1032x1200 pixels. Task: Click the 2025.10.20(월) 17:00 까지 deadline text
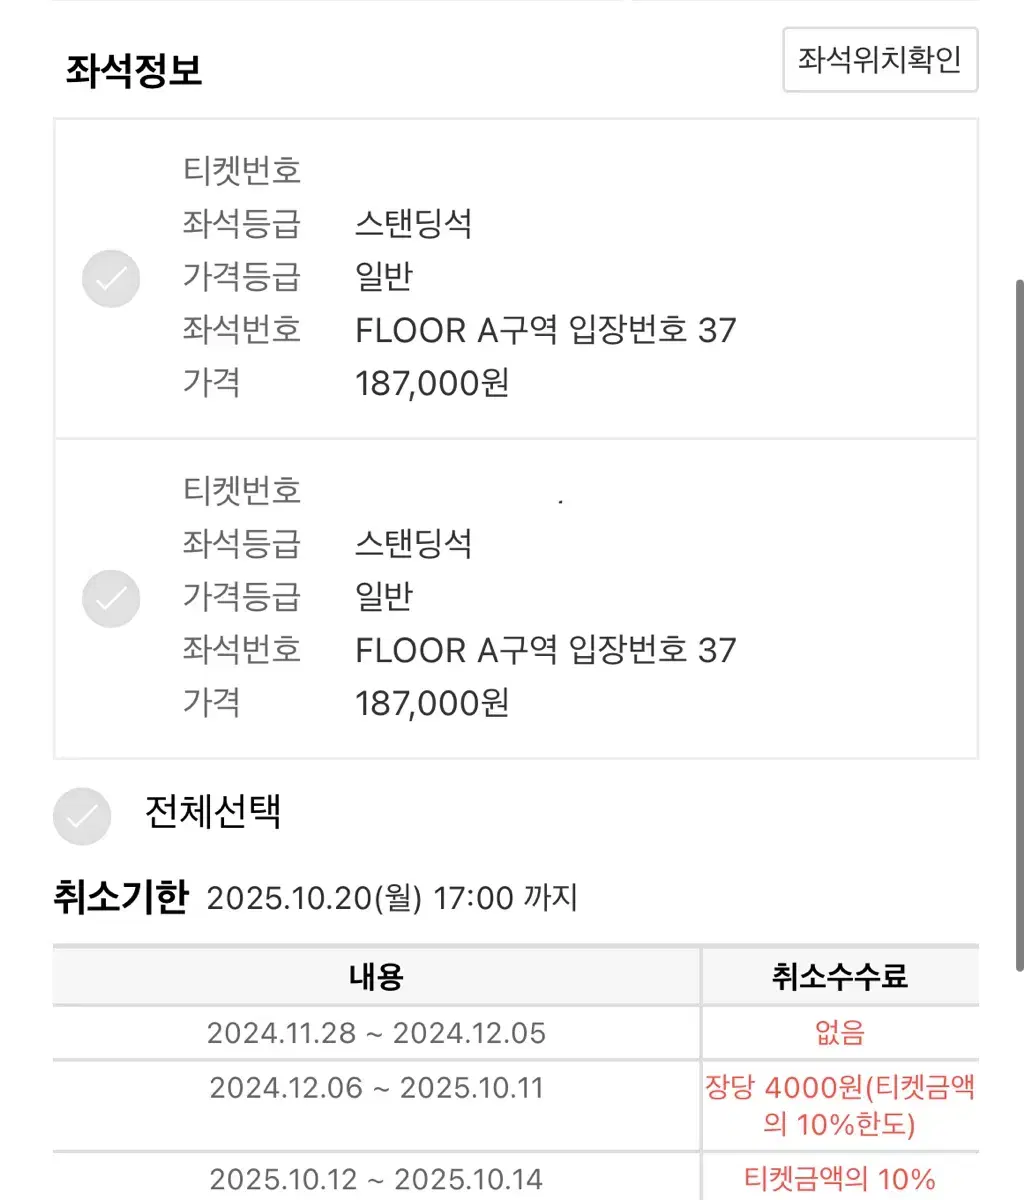[392, 898]
